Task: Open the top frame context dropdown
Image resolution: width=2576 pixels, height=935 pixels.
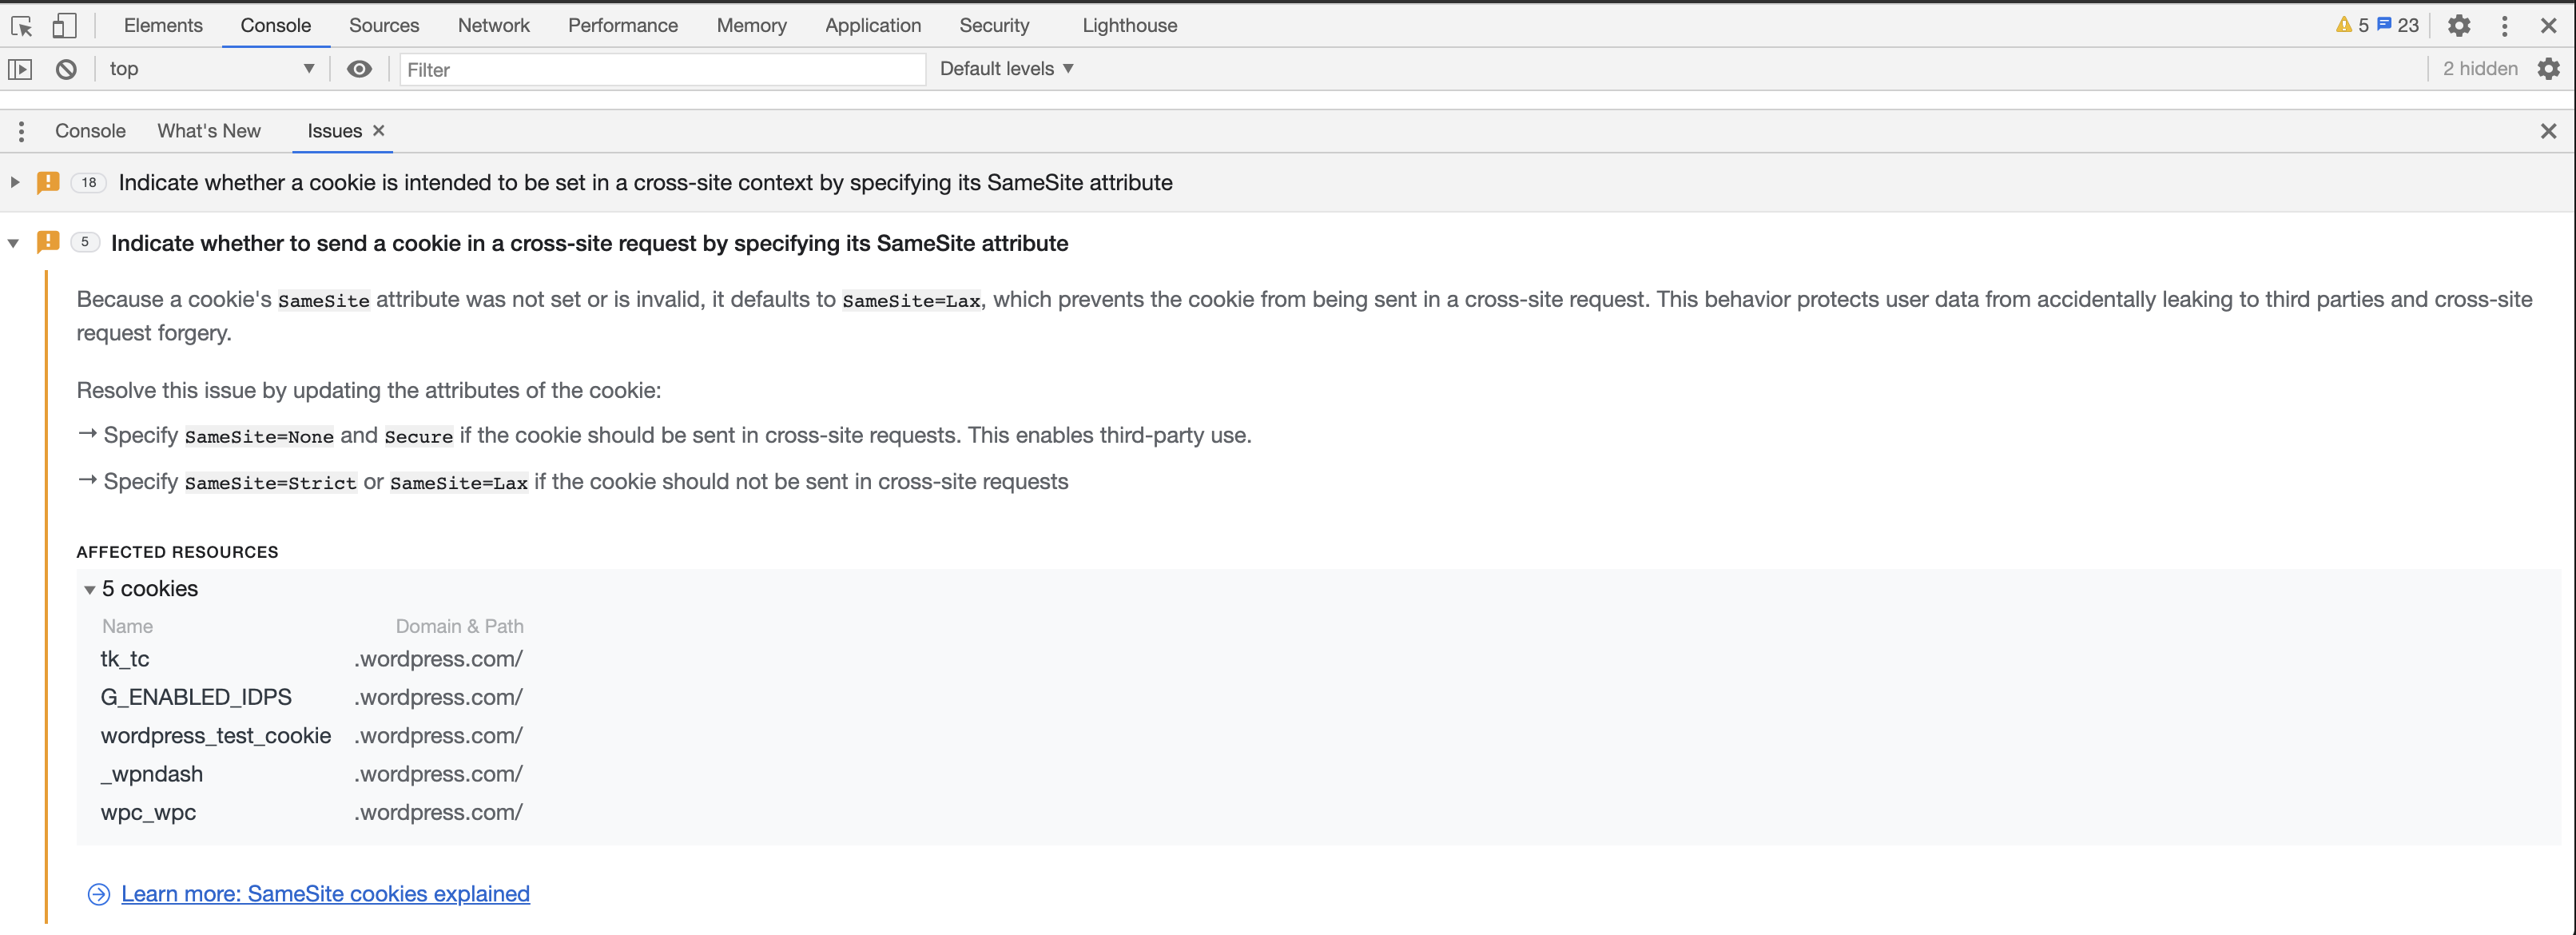Action: click(210, 69)
